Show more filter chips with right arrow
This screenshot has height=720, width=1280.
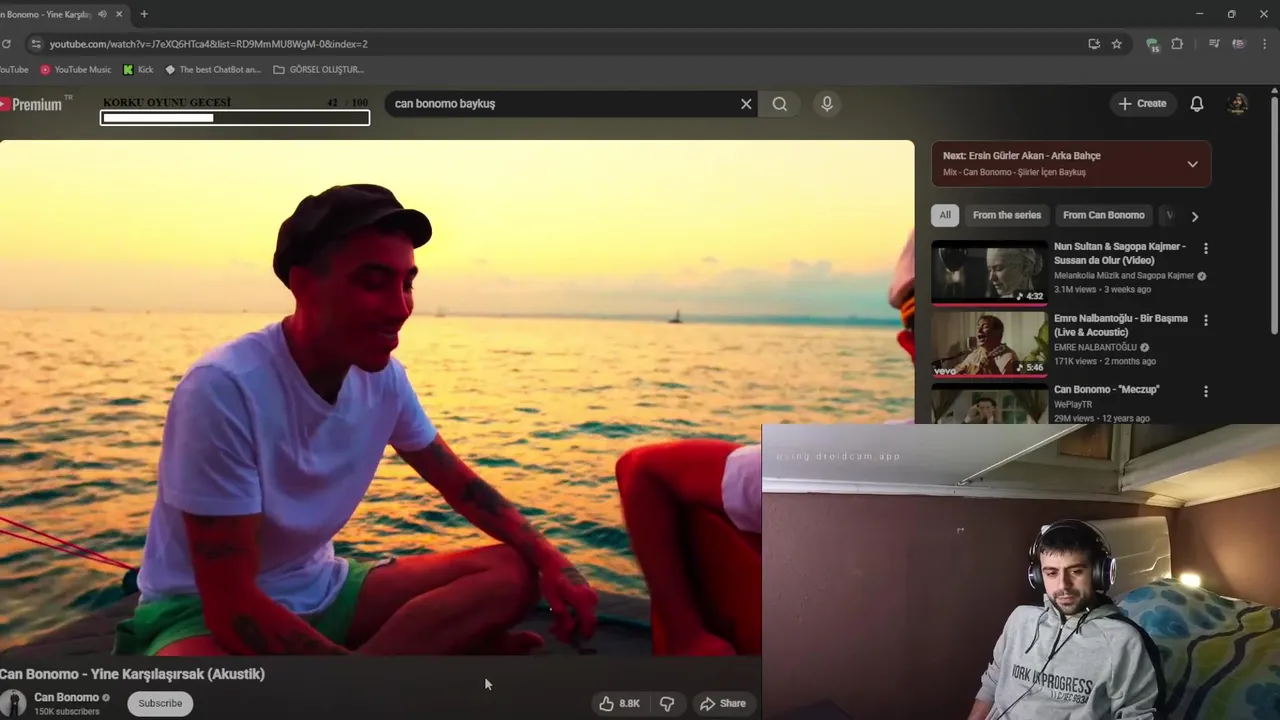click(x=1194, y=216)
